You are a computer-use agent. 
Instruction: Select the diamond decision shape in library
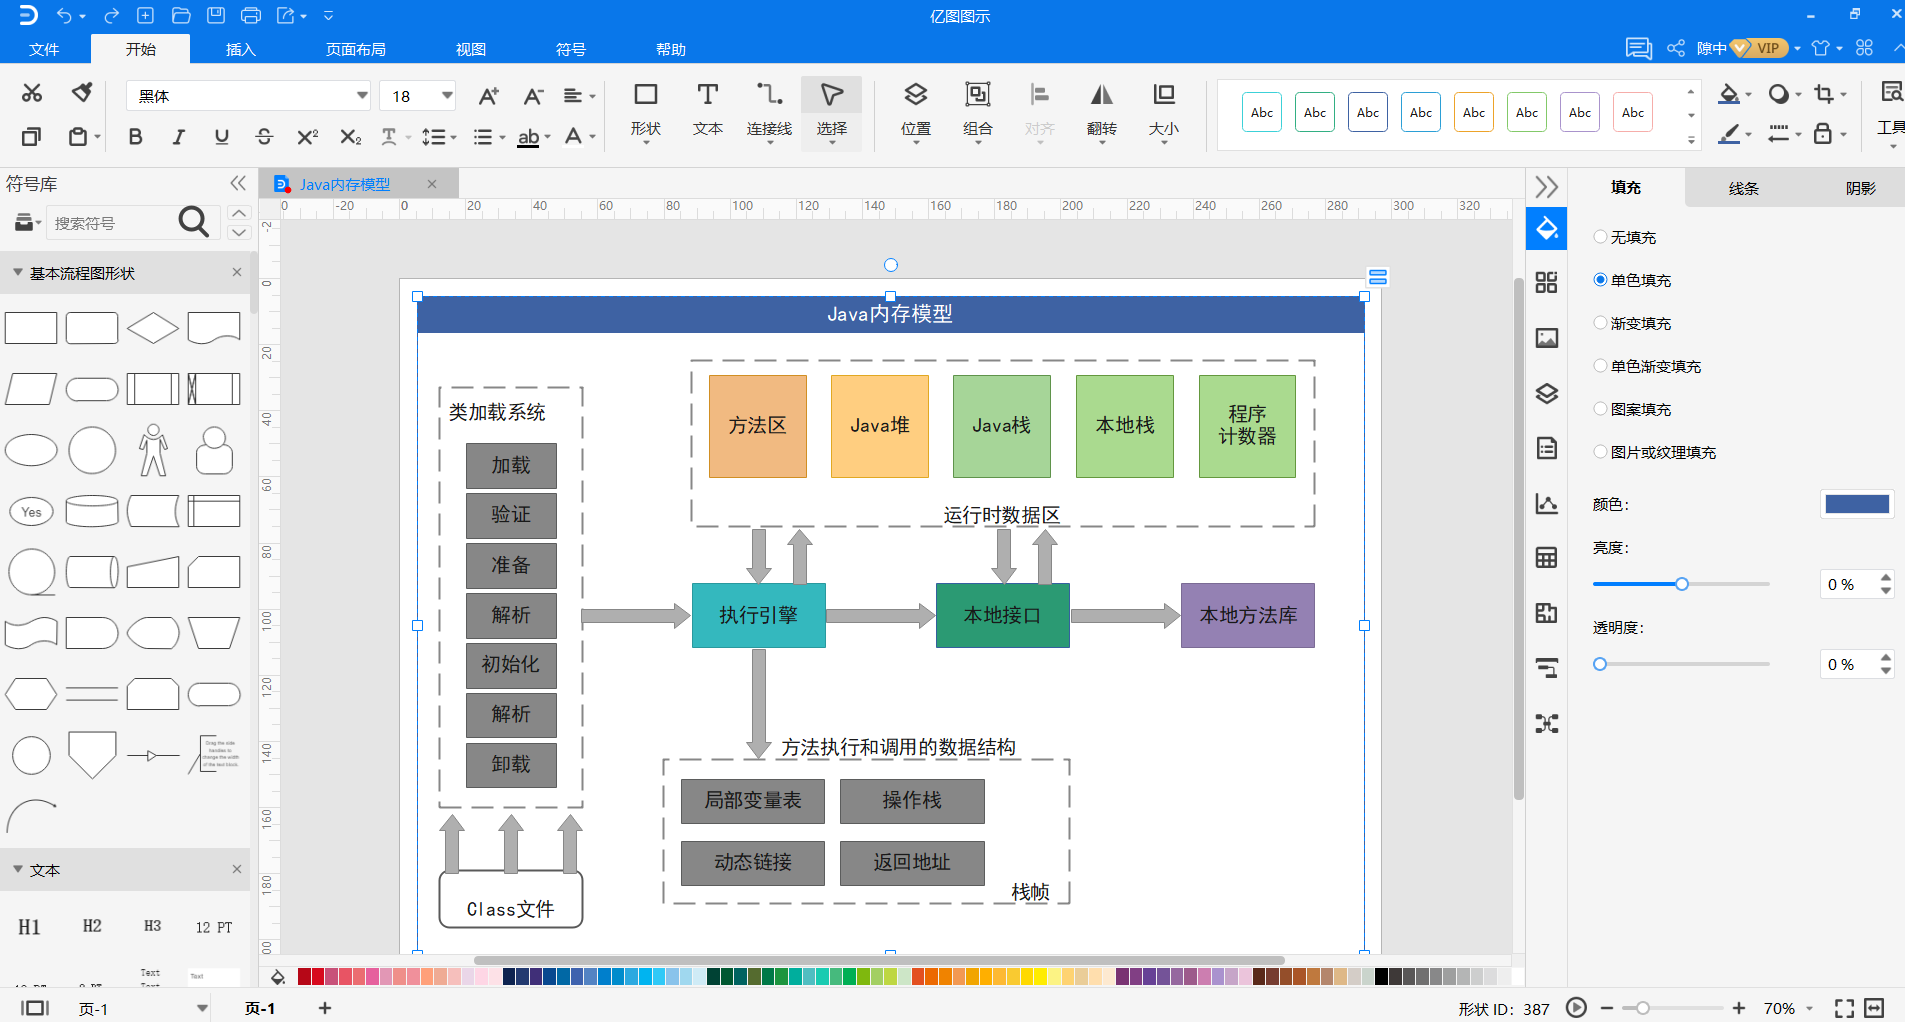click(x=153, y=328)
